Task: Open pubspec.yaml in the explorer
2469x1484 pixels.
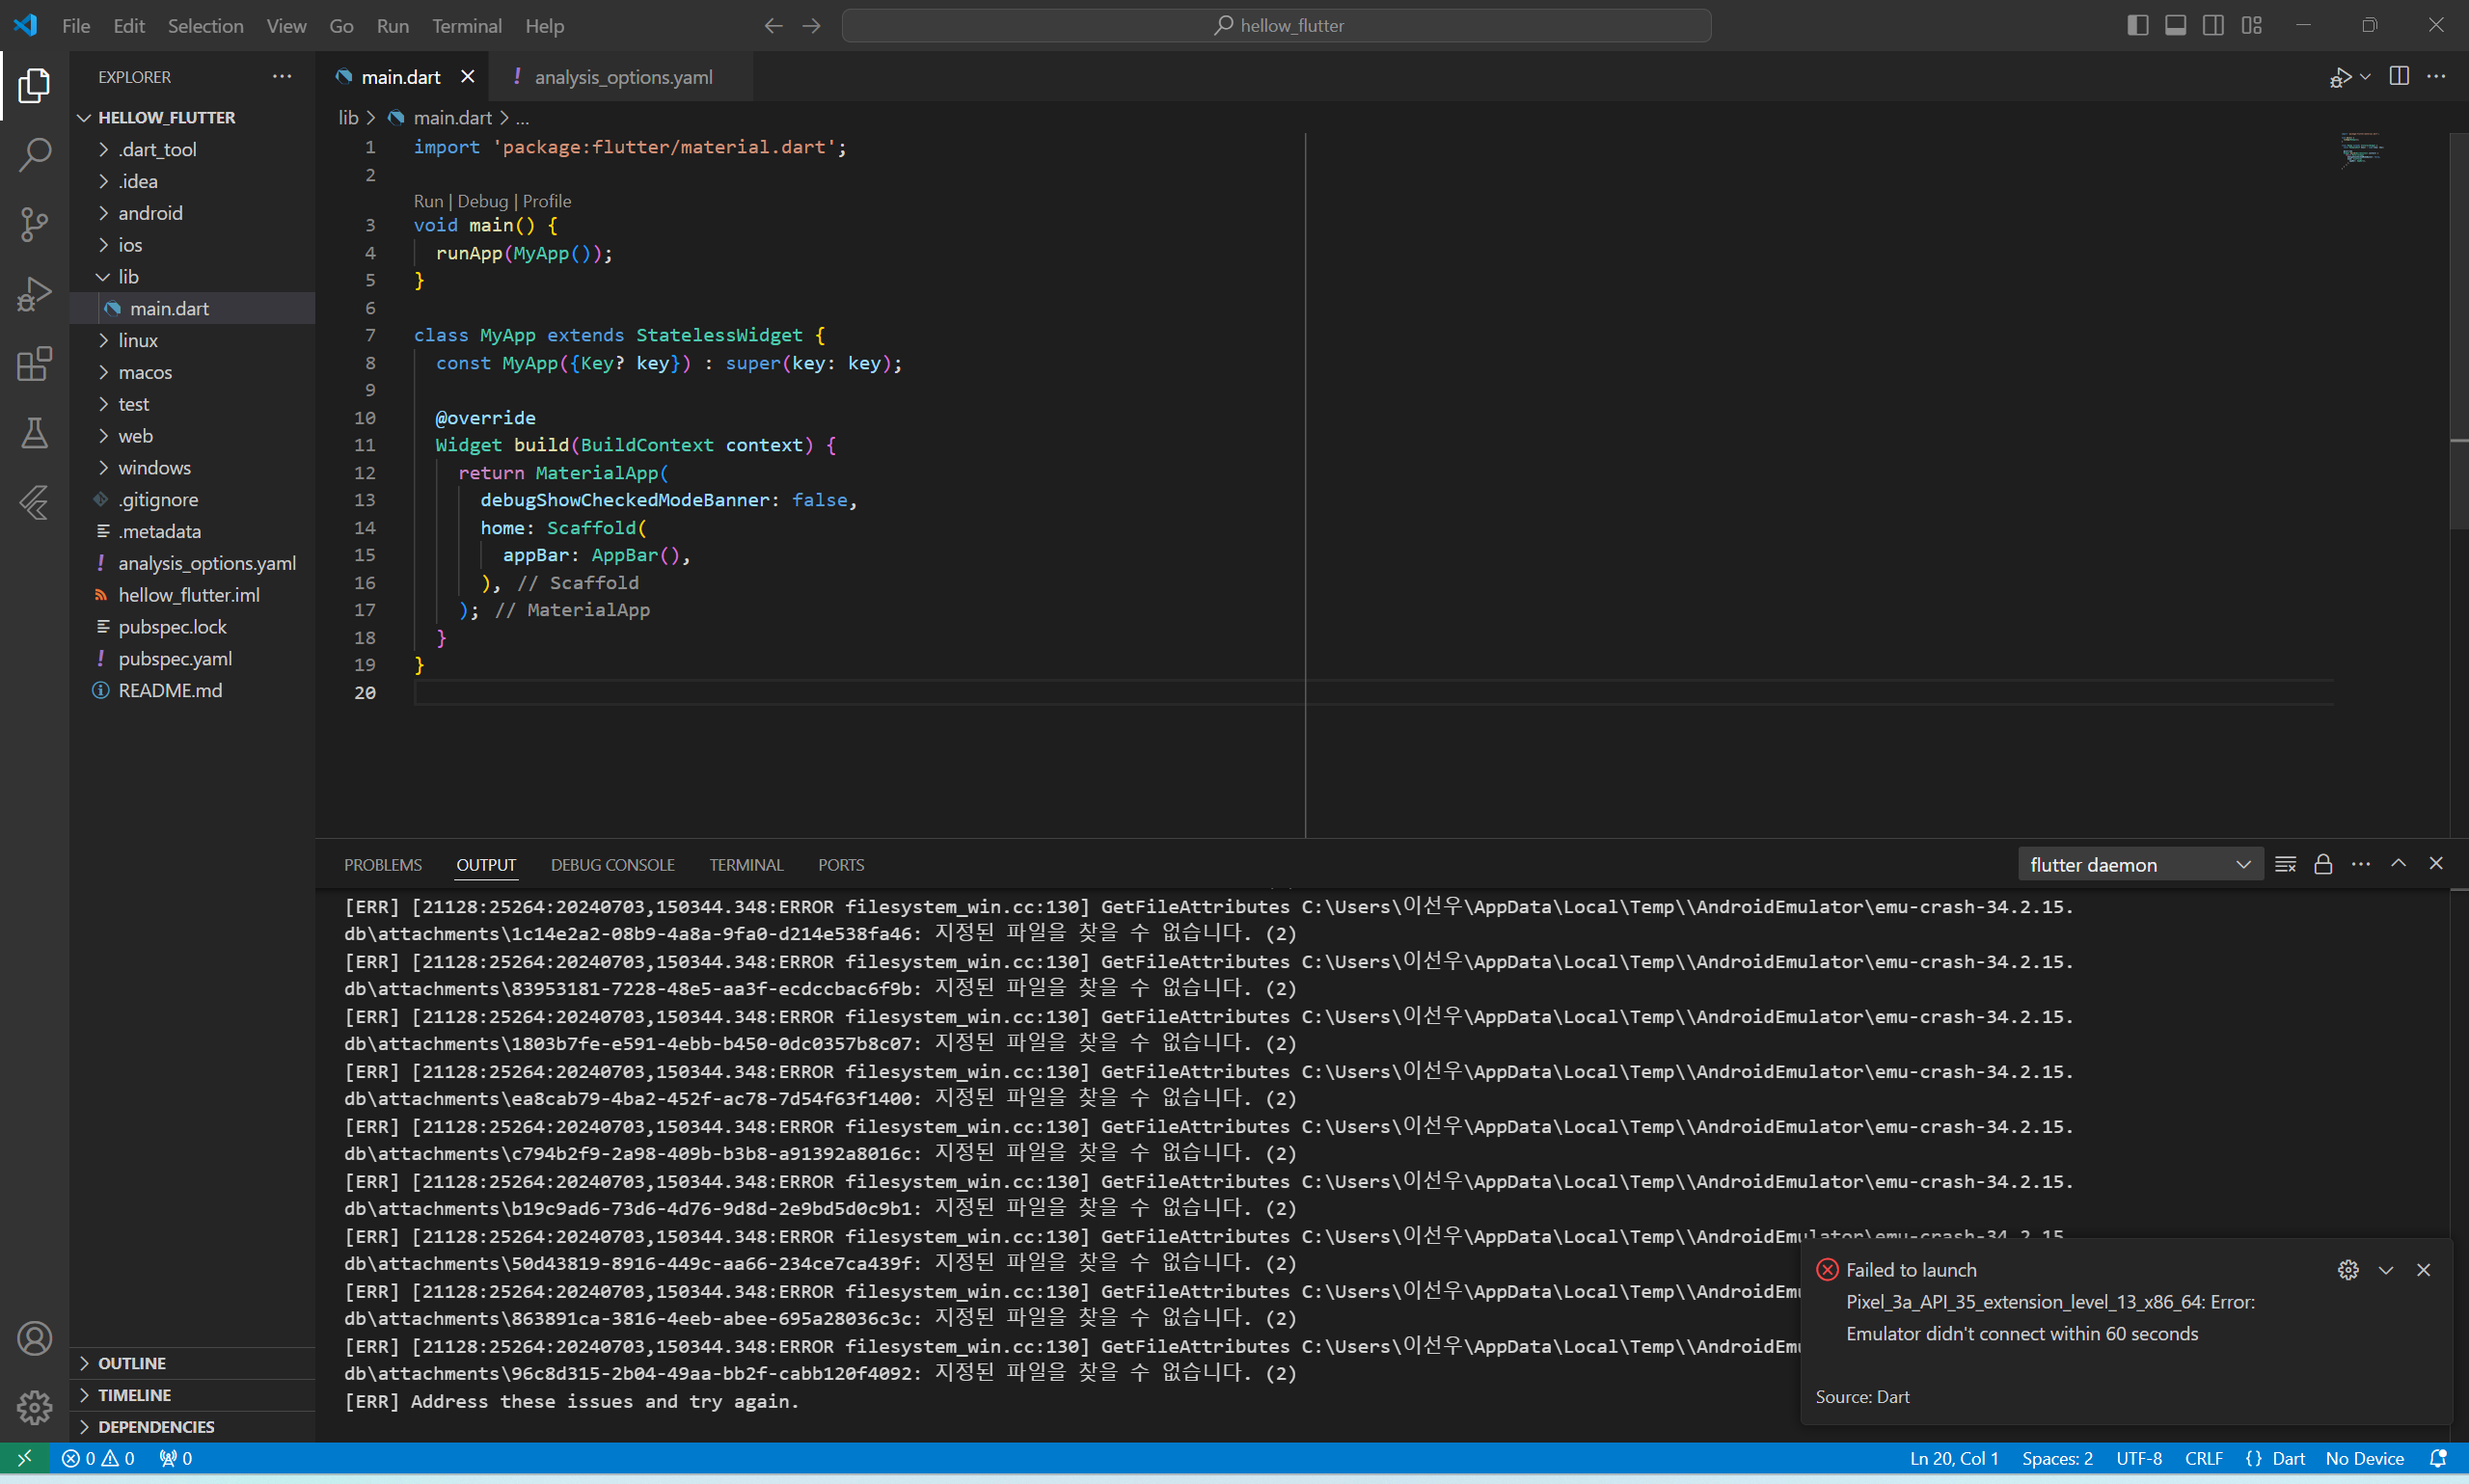Action: pos(175,659)
